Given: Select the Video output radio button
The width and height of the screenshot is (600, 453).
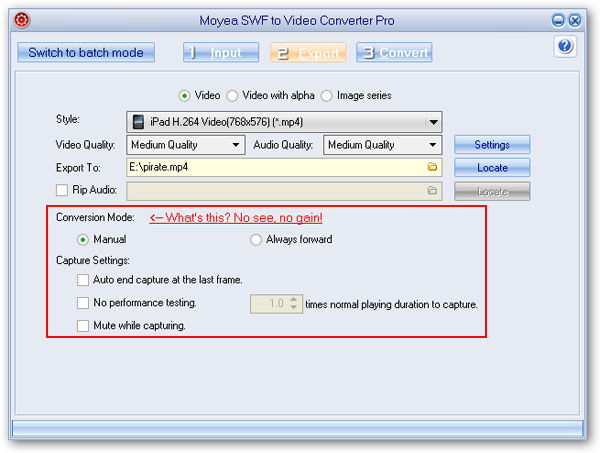Looking at the screenshot, I should [184, 96].
